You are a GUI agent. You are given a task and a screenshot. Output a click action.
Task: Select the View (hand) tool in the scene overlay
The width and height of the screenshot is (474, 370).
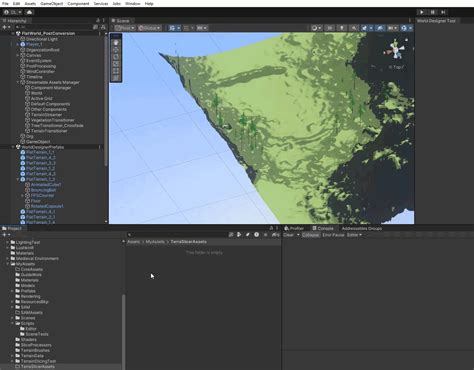pos(116,43)
